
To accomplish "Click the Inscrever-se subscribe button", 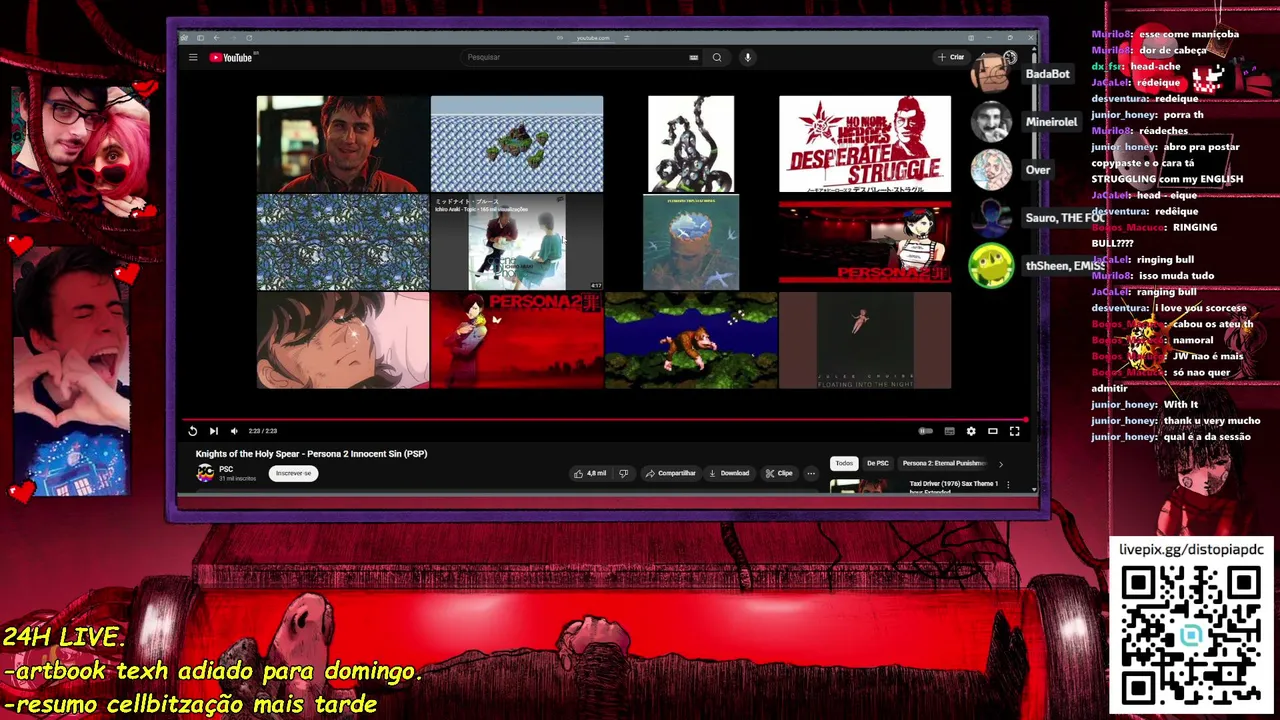I will point(293,473).
